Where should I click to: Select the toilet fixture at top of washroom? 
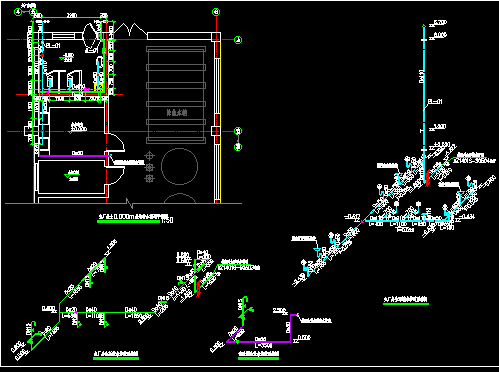[x=90, y=35]
